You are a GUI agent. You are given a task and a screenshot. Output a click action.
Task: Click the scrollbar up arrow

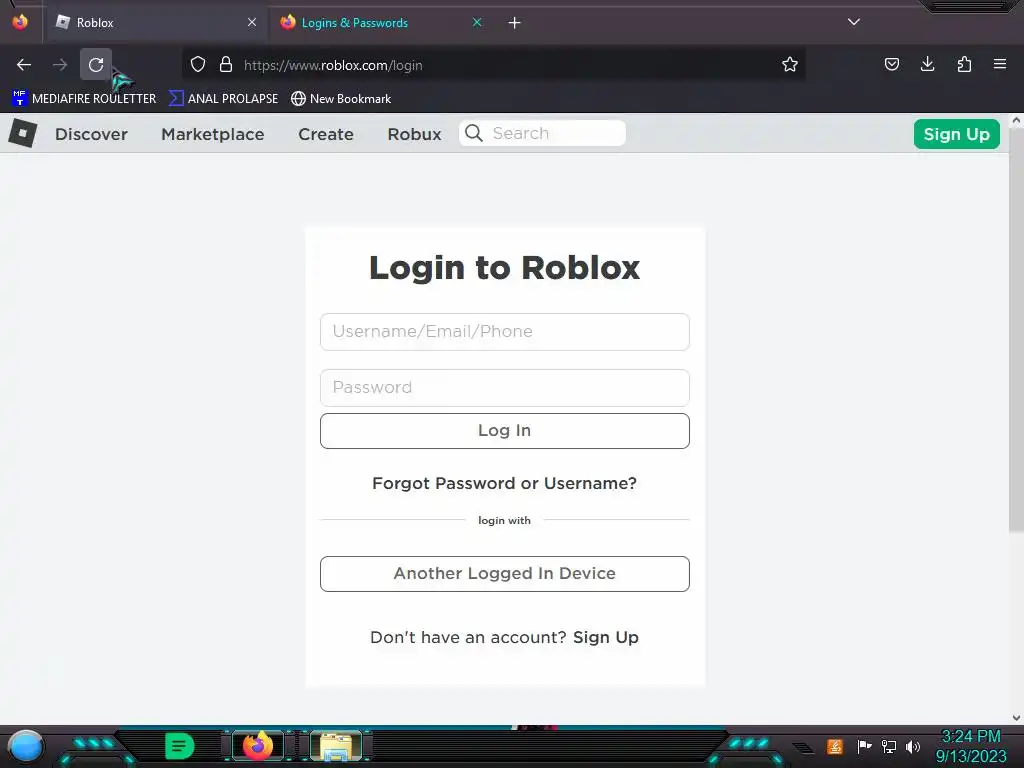pos(1016,121)
